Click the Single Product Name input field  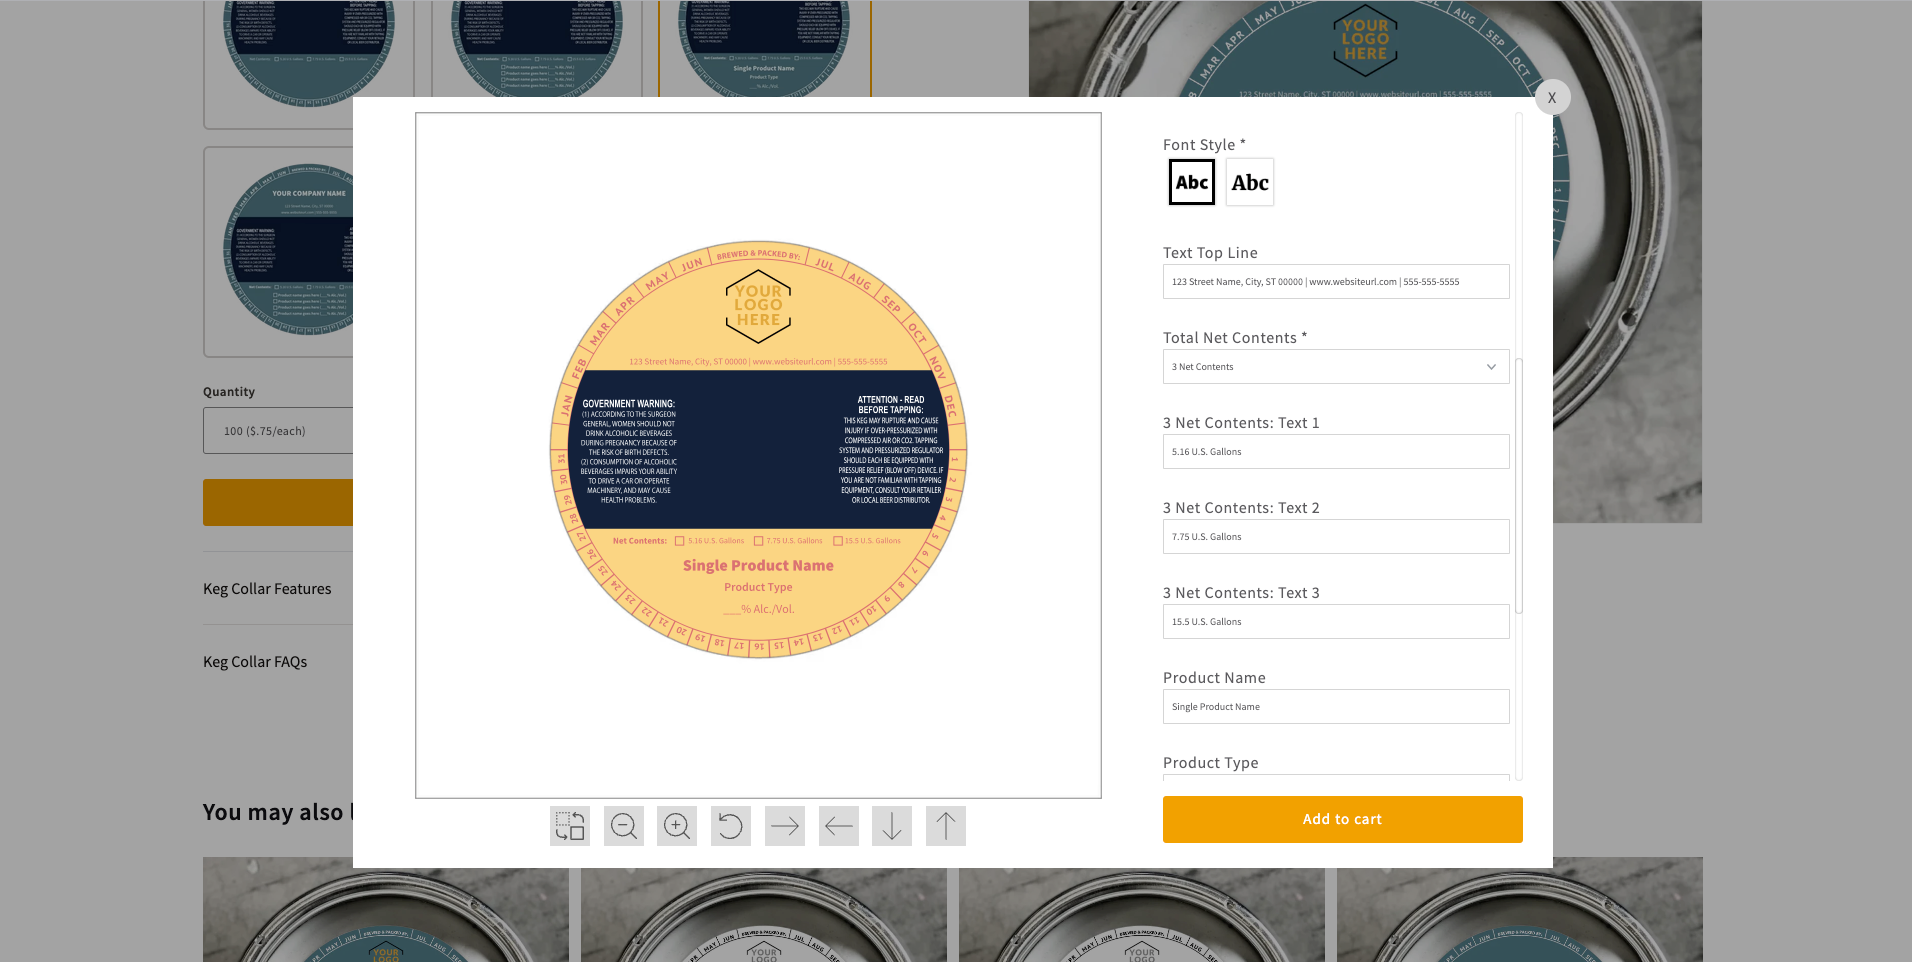[1335, 706]
